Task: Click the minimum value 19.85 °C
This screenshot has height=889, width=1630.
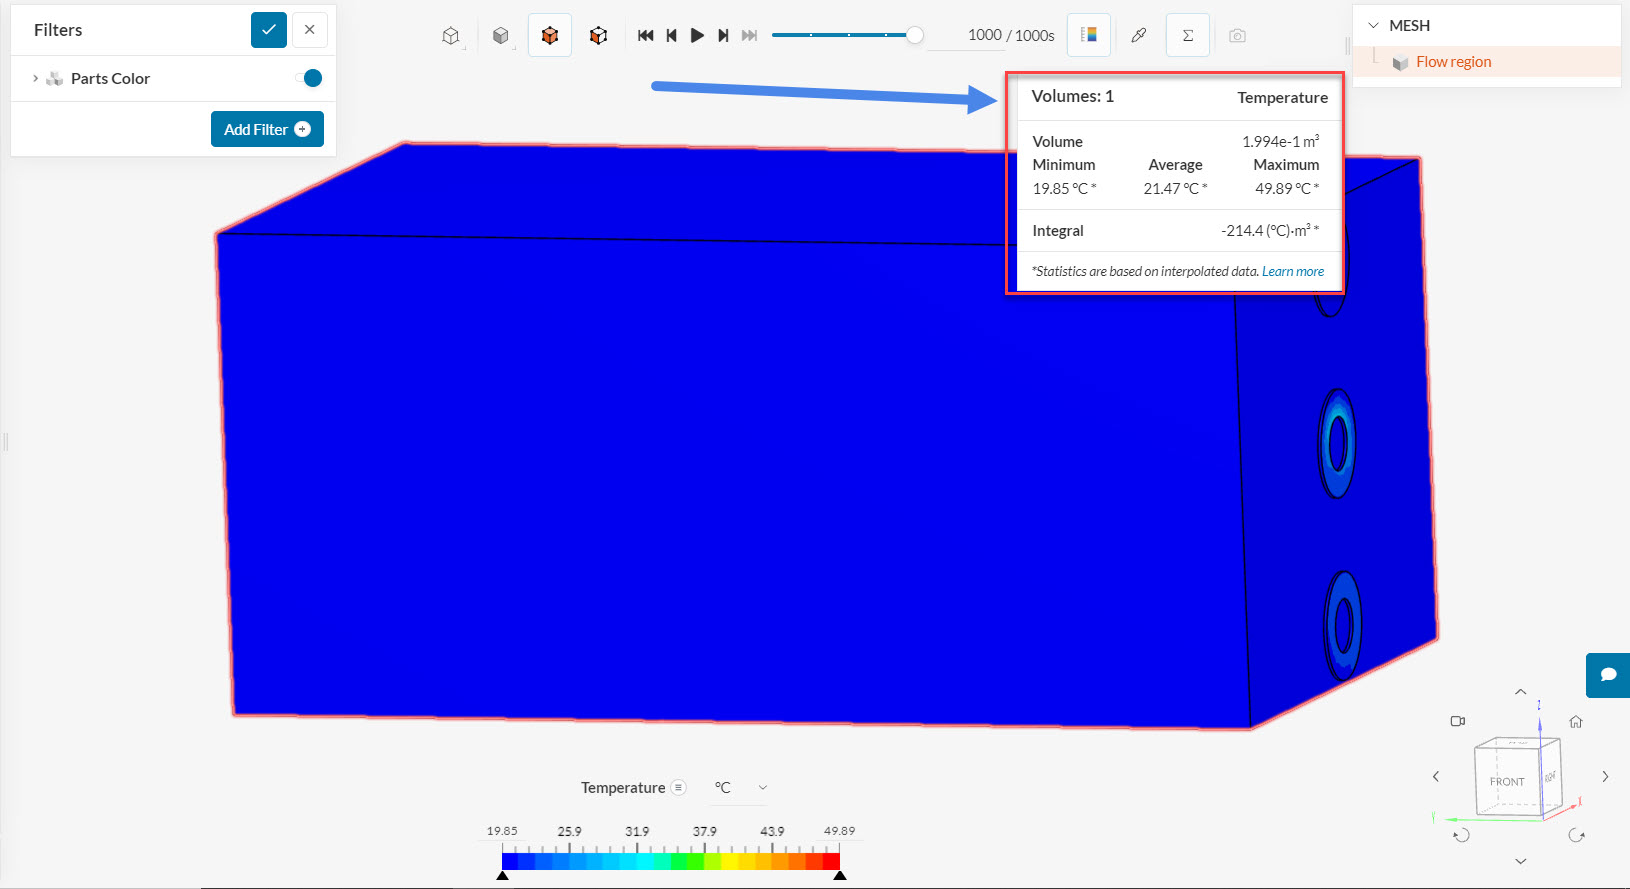Action: (1064, 188)
